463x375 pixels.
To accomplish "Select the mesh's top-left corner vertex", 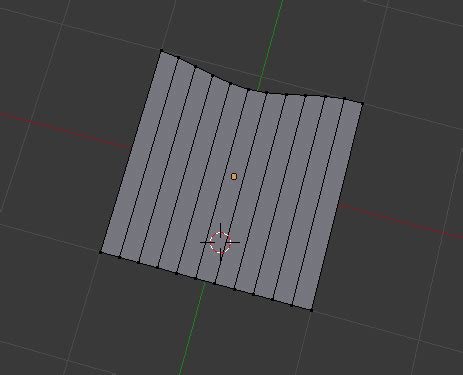I will [162, 51].
